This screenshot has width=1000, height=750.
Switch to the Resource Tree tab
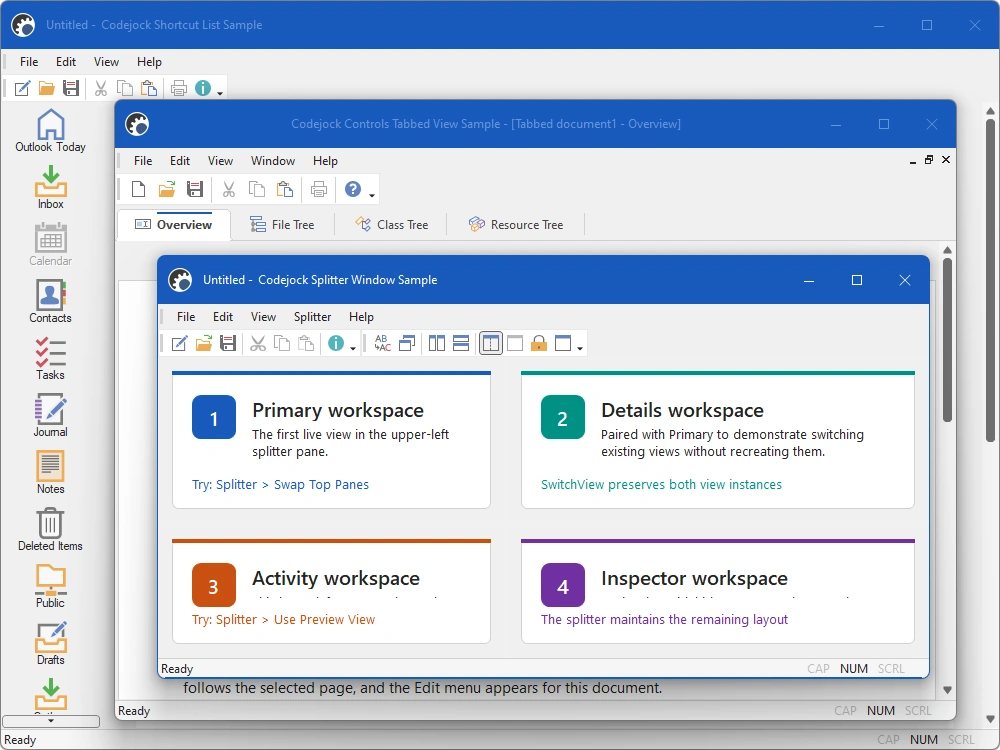(516, 224)
